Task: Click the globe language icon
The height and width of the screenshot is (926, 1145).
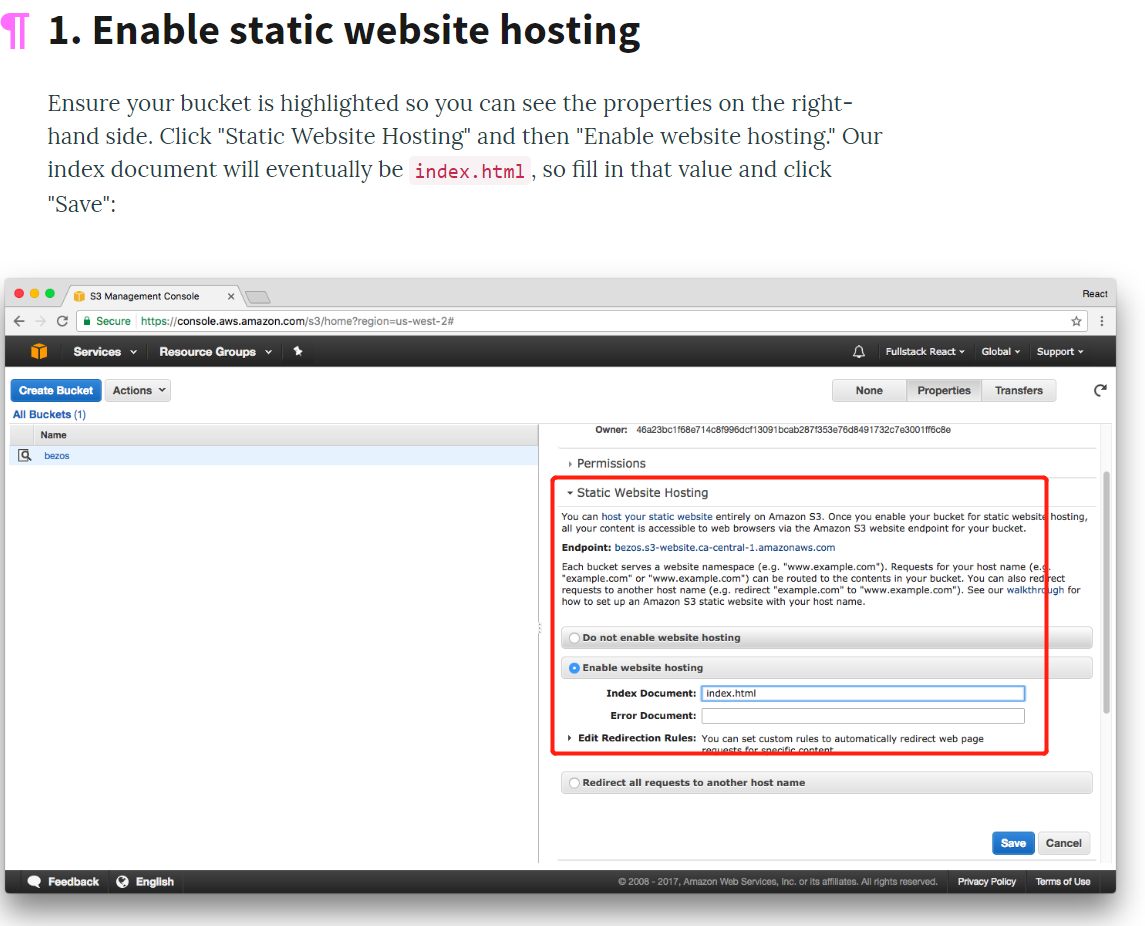Action: (x=123, y=881)
